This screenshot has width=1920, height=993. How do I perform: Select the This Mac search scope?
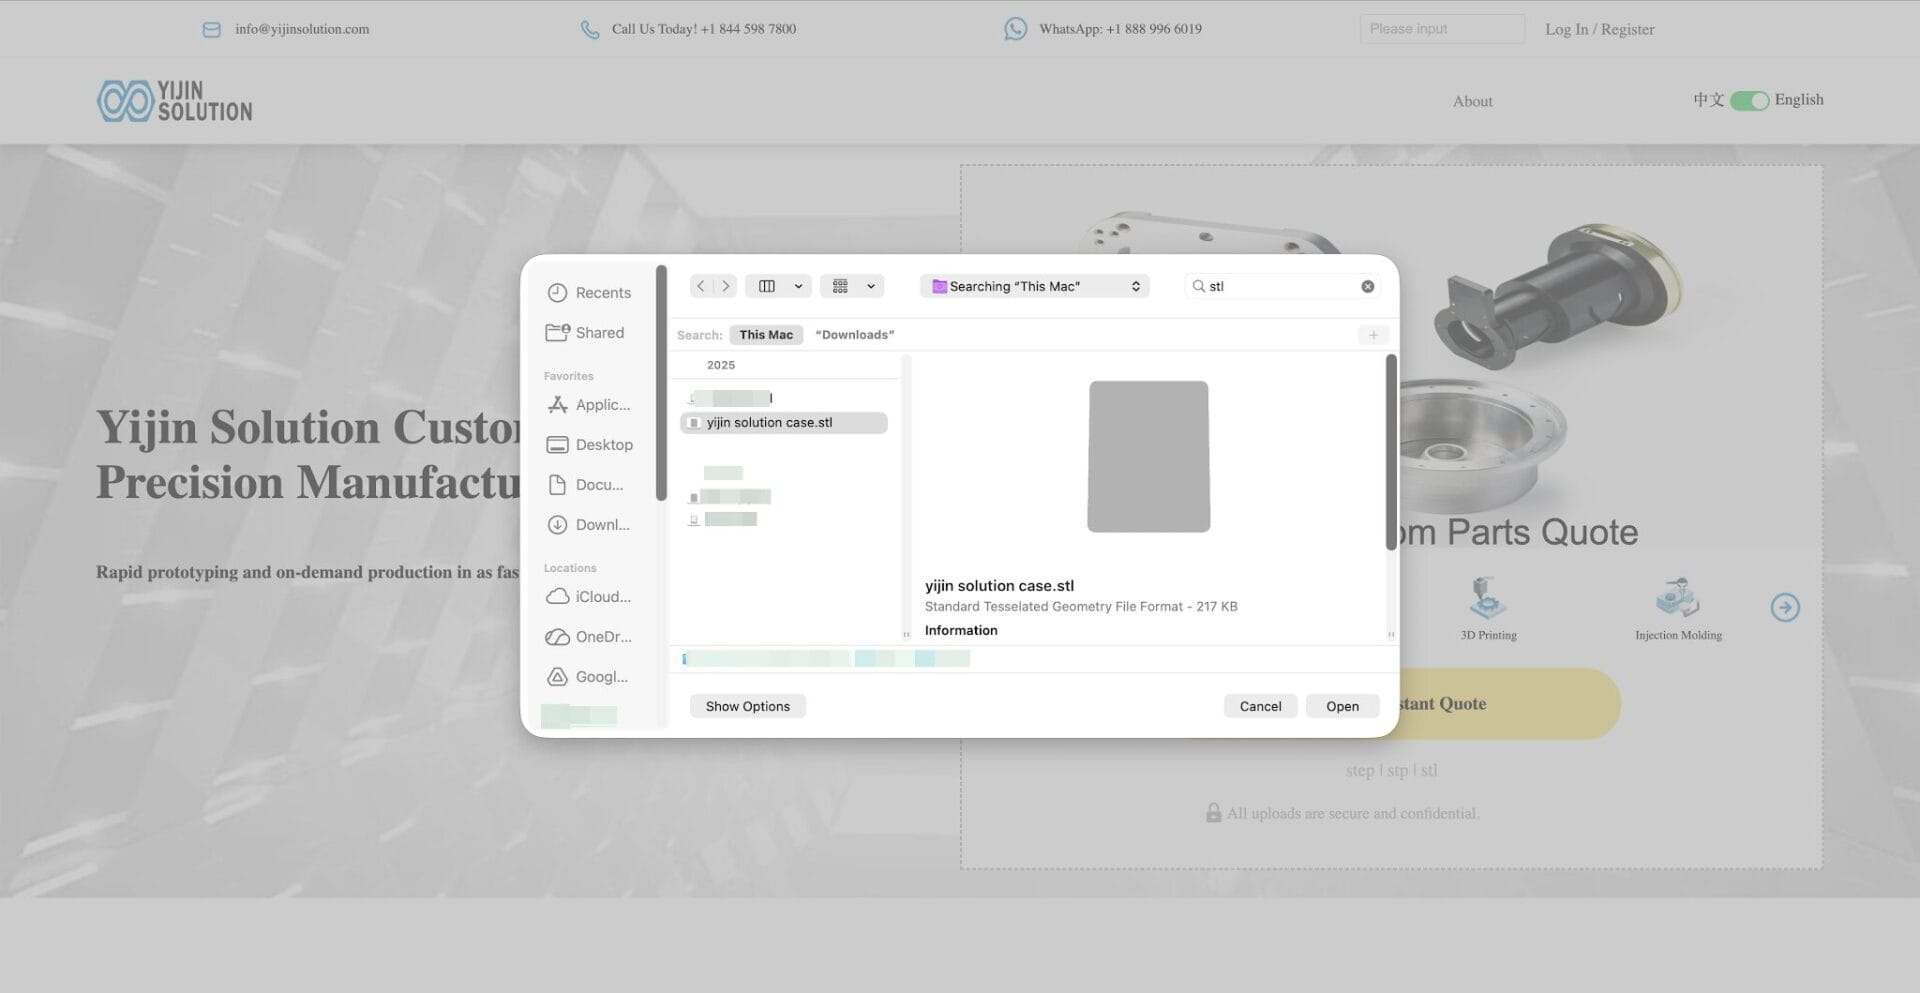(766, 334)
